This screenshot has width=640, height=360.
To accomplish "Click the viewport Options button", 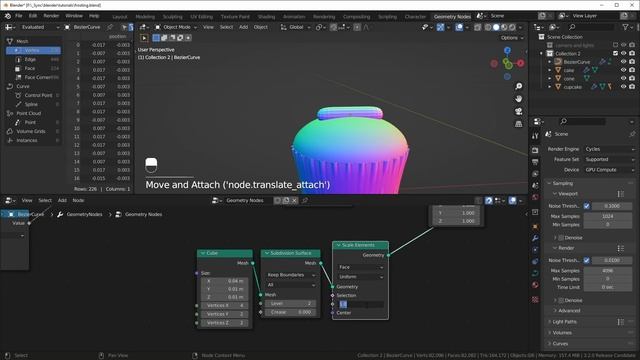I will point(512,38).
